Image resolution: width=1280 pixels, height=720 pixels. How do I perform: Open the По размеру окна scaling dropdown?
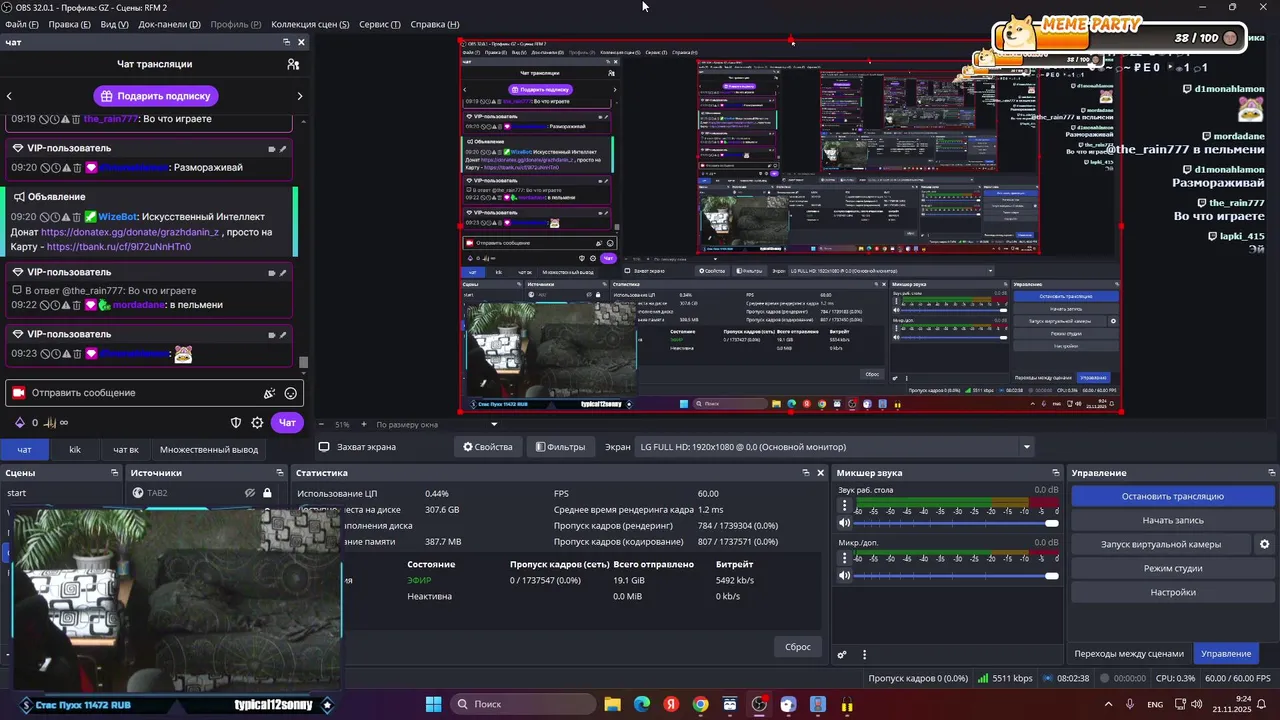tap(436, 424)
